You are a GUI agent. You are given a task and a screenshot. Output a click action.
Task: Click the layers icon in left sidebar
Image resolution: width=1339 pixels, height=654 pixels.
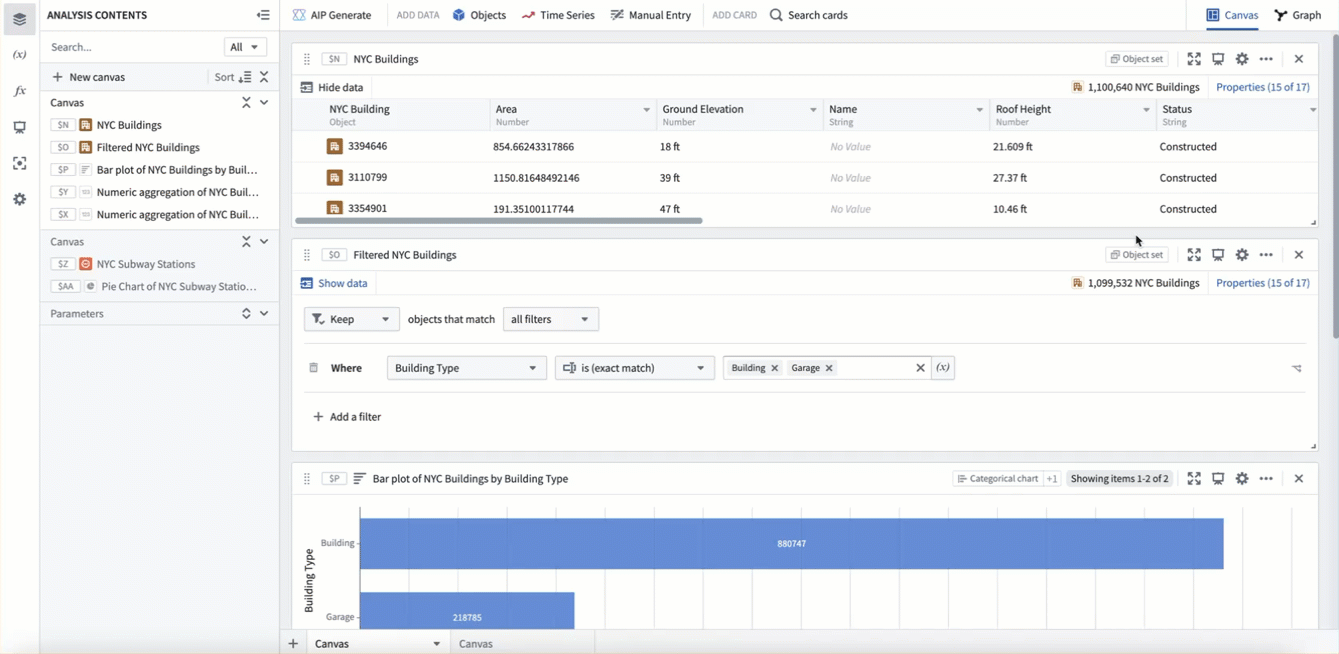click(19, 19)
